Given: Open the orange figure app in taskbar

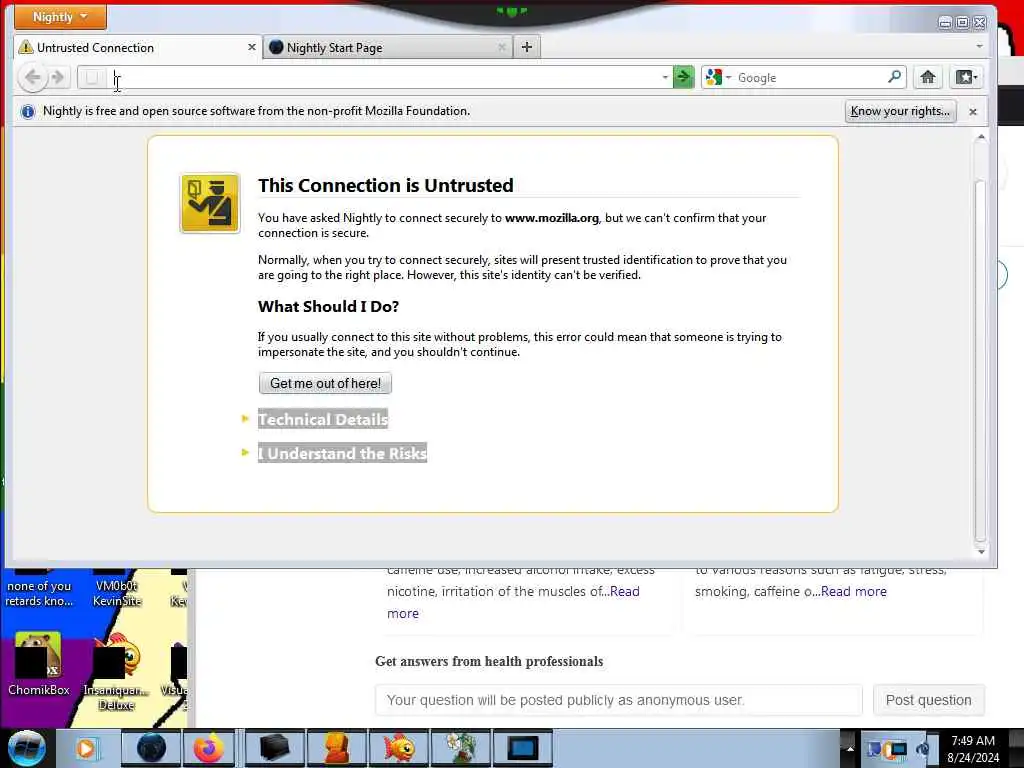Looking at the screenshot, I should [337, 748].
